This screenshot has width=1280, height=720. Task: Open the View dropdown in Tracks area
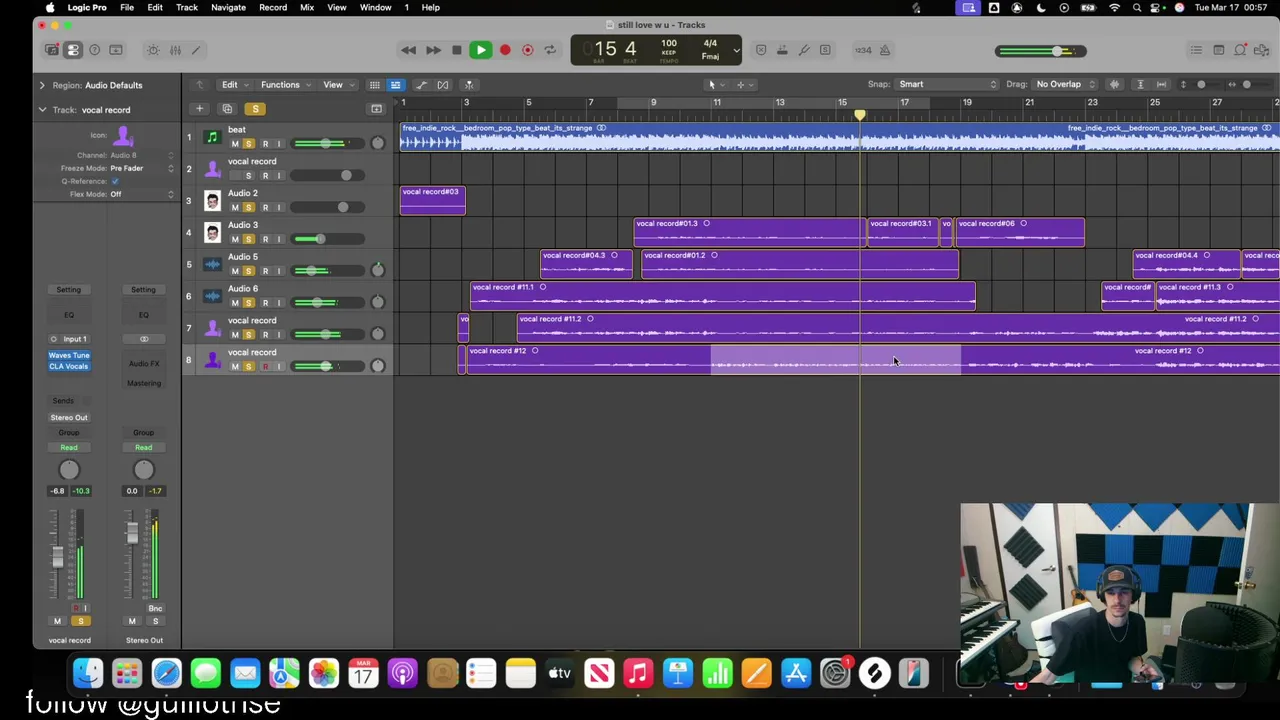click(336, 85)
